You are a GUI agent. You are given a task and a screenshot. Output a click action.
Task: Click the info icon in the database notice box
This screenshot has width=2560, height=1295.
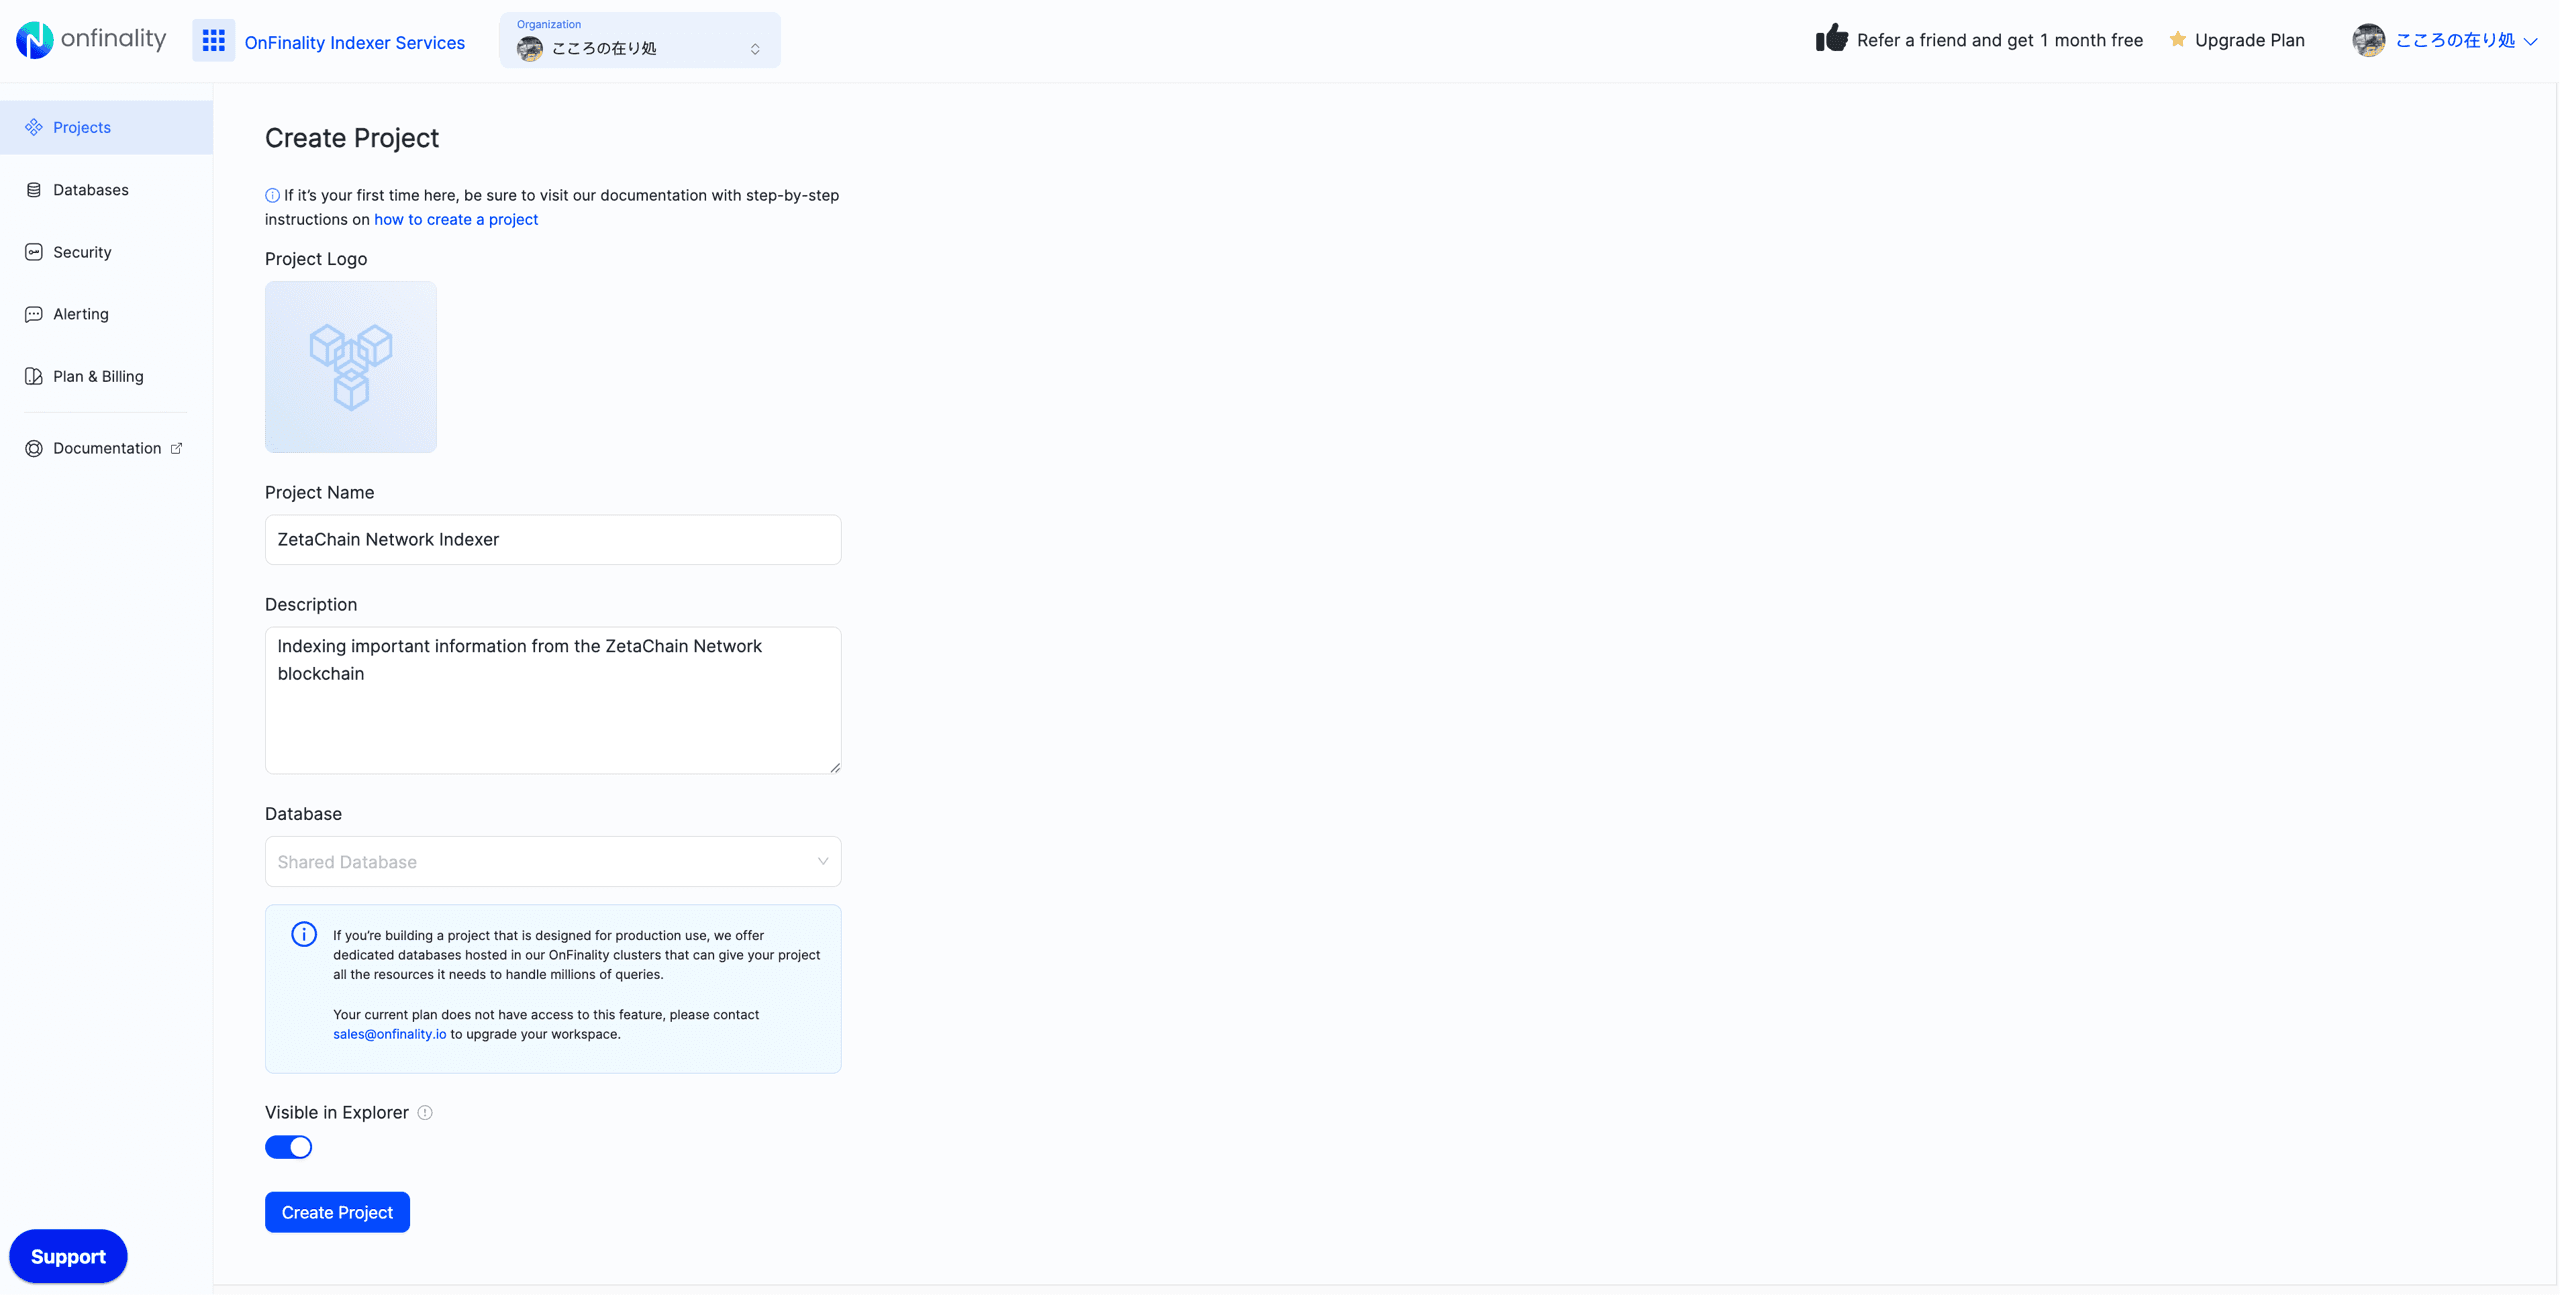[x=303, y=934]
